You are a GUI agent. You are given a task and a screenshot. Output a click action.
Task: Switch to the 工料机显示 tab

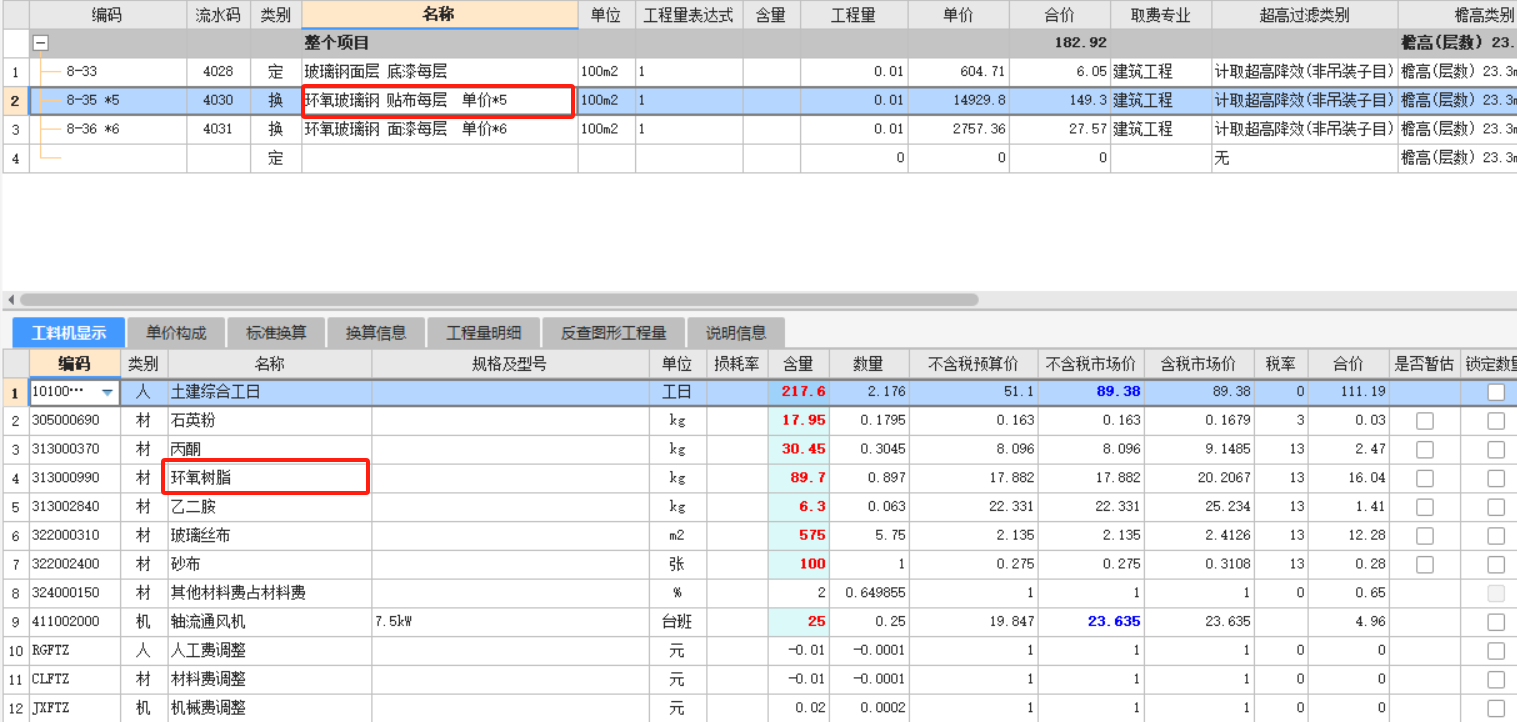click(67, 333)
